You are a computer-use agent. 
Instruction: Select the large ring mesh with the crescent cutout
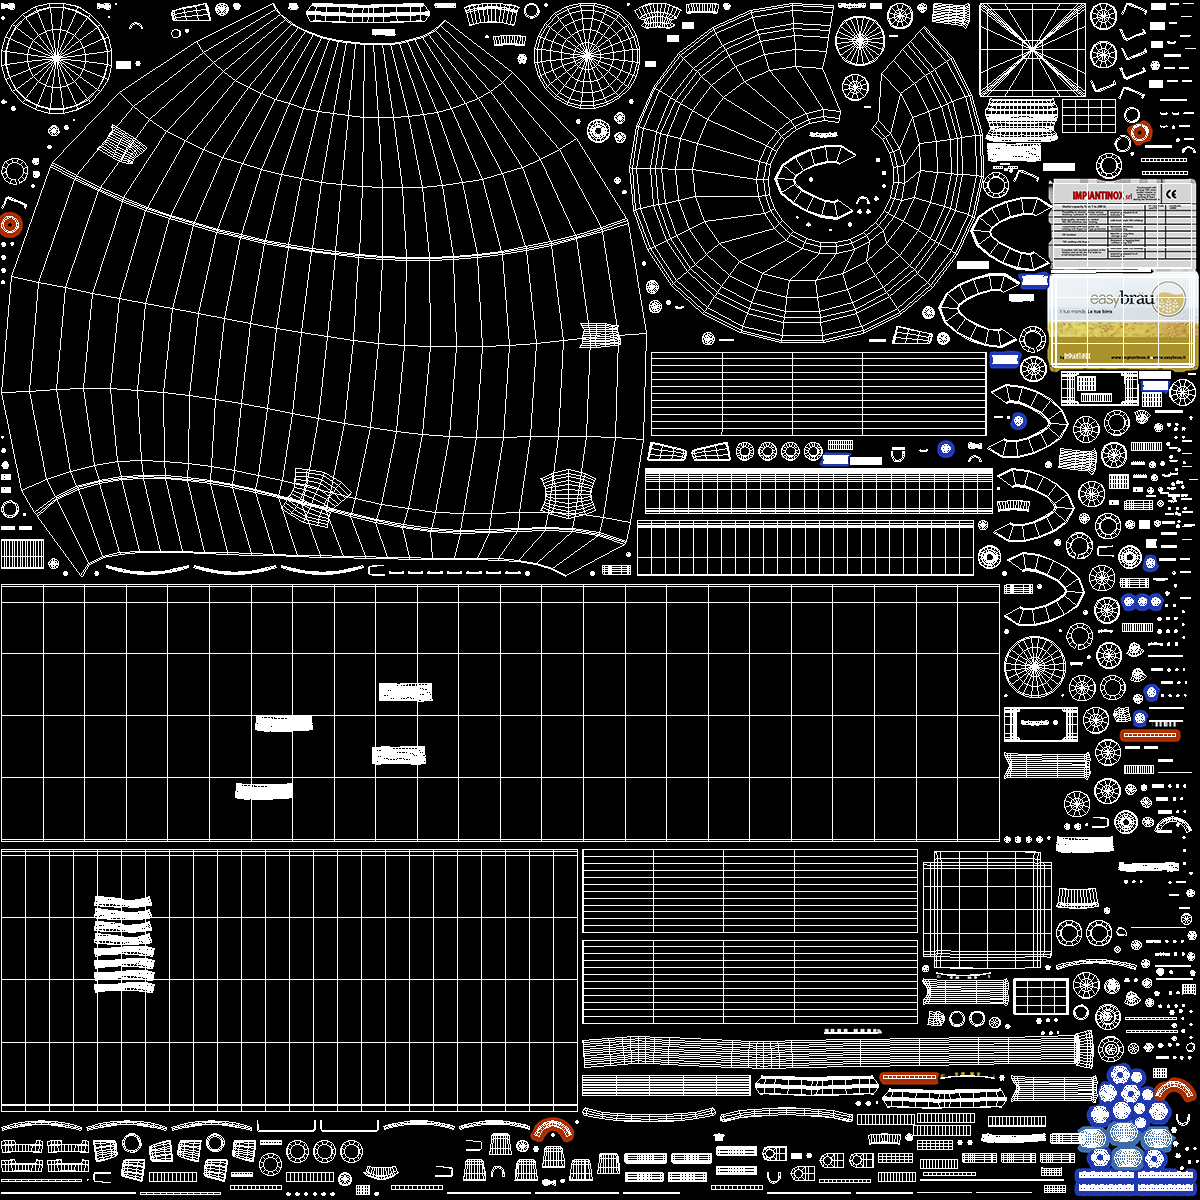pos(808,172)
